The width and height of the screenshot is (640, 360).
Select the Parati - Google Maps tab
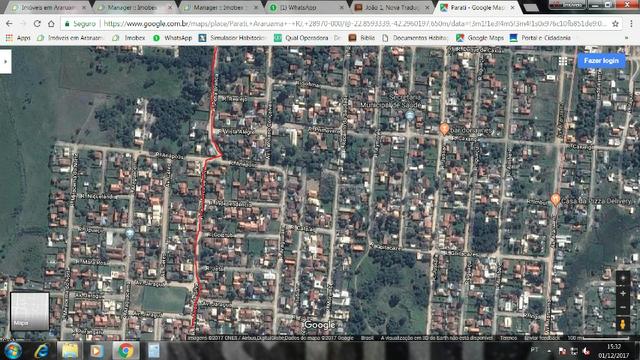click(476, 7)
